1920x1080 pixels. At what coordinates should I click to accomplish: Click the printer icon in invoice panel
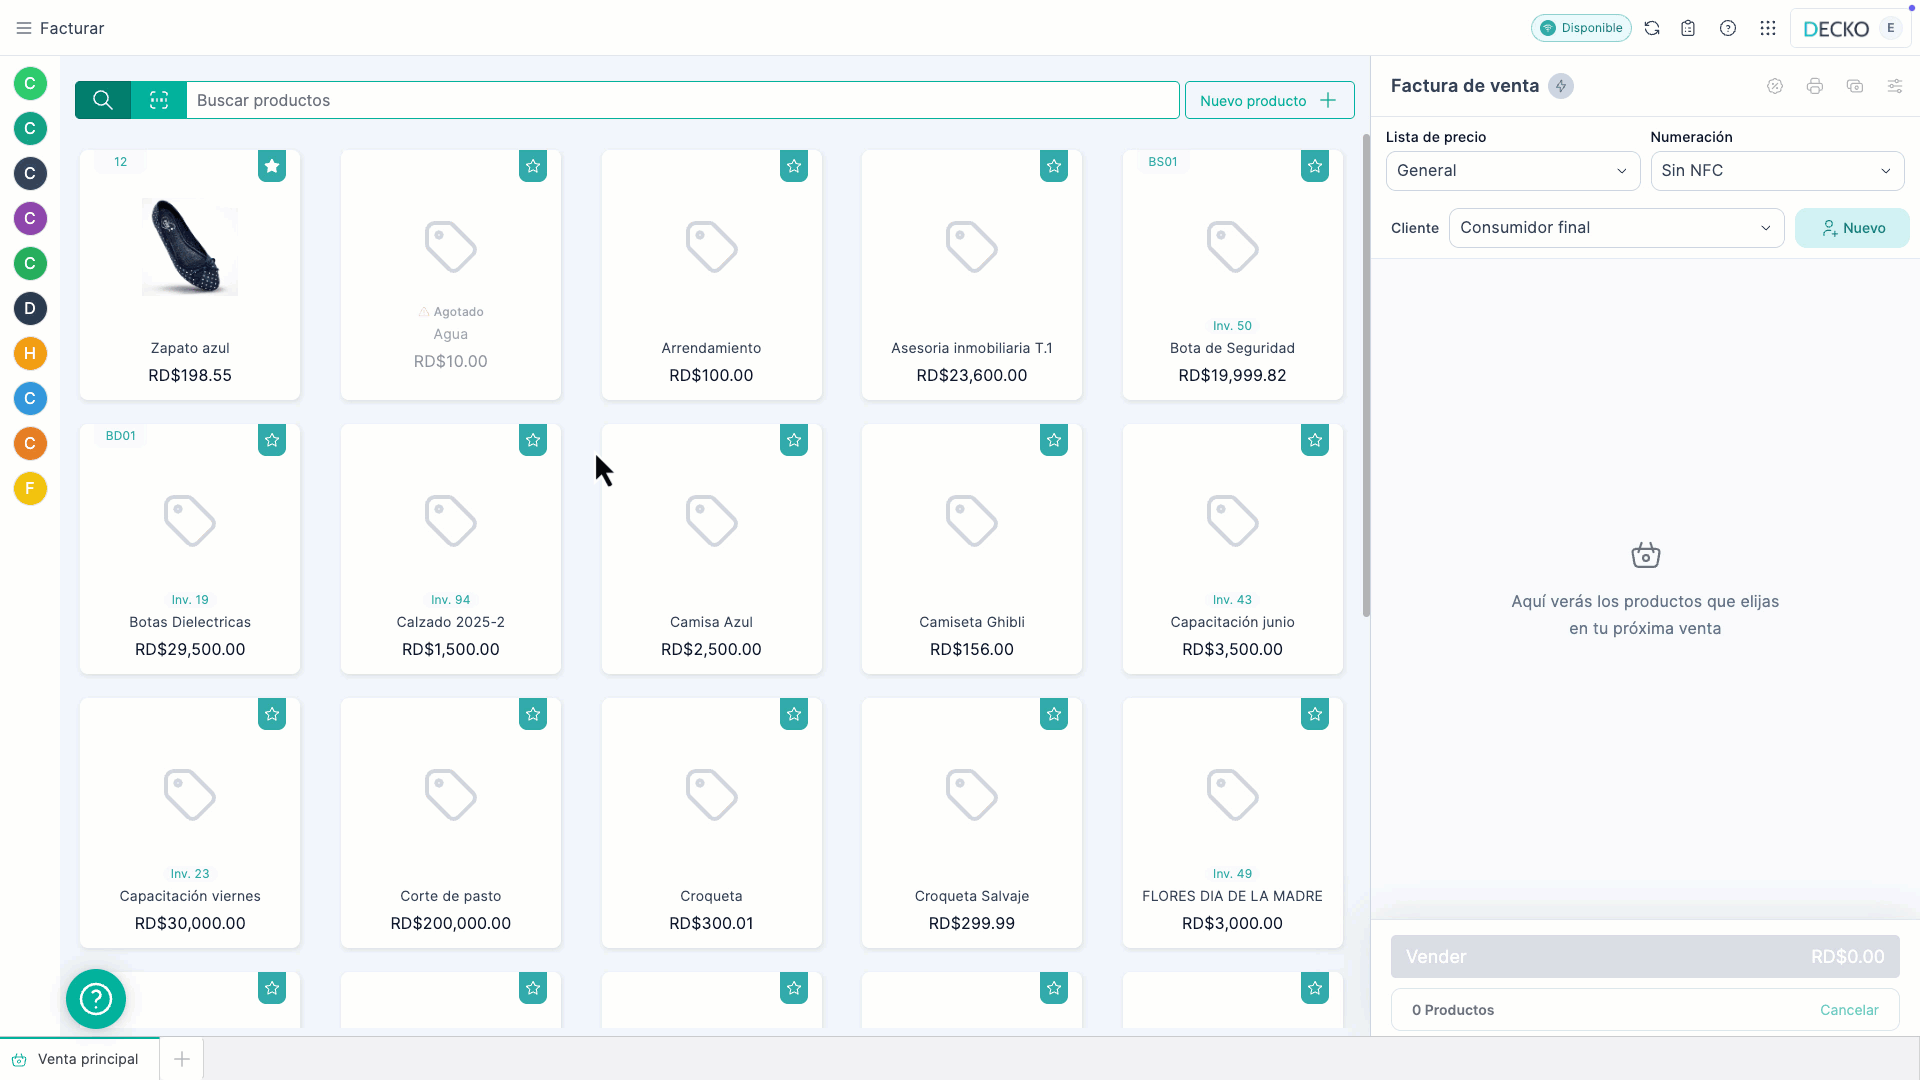pos(1815,86)
